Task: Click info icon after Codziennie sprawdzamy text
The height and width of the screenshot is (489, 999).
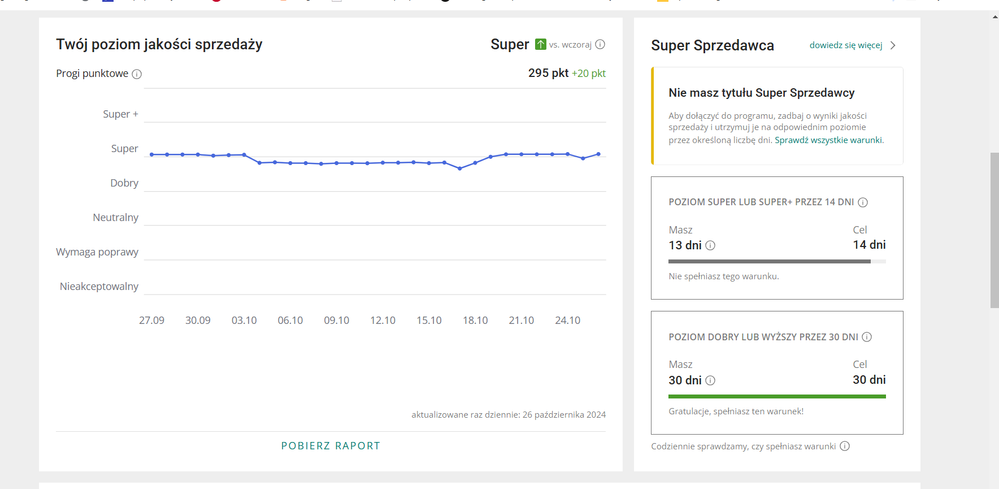Action: [x=845, y=446]
